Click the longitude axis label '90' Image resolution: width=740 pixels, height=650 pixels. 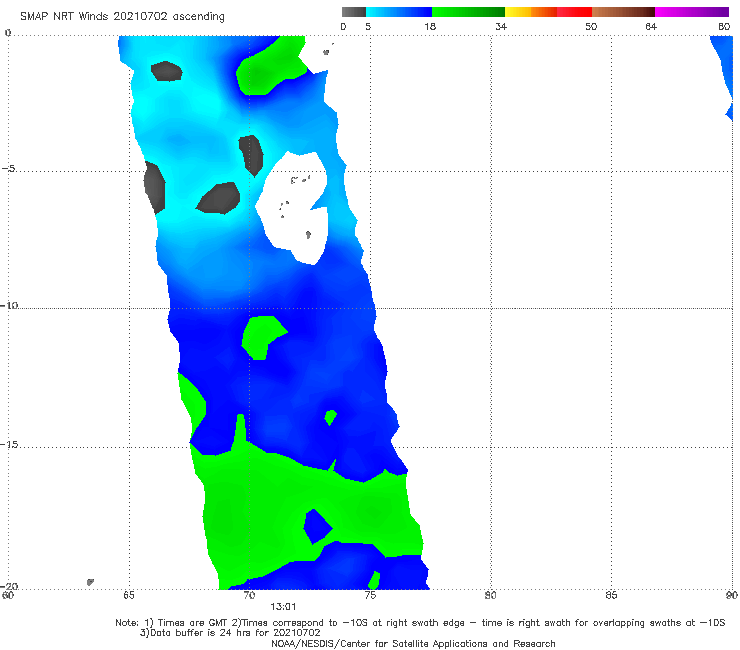point(732,595)
